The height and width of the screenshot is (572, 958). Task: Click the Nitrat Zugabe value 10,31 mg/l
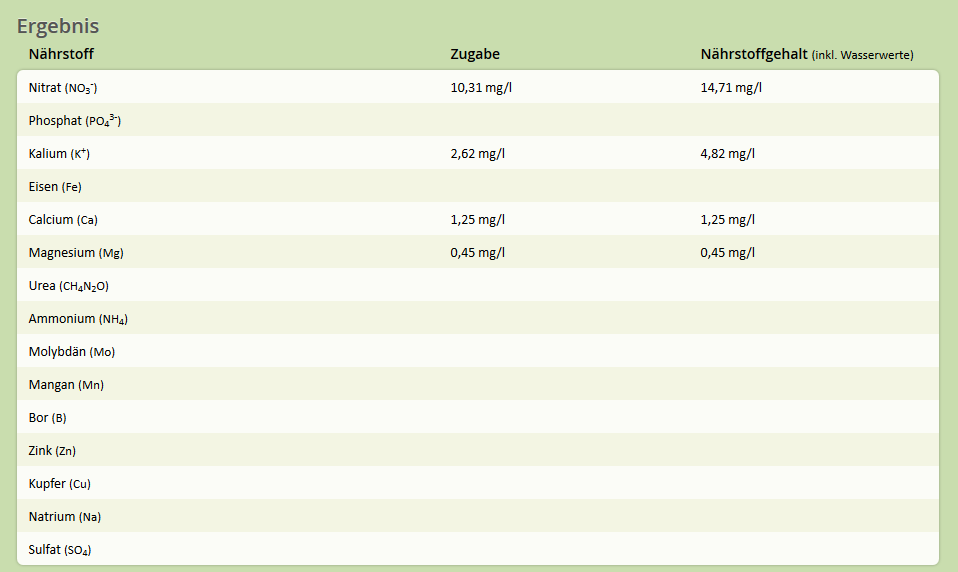(x=482, y=87)
